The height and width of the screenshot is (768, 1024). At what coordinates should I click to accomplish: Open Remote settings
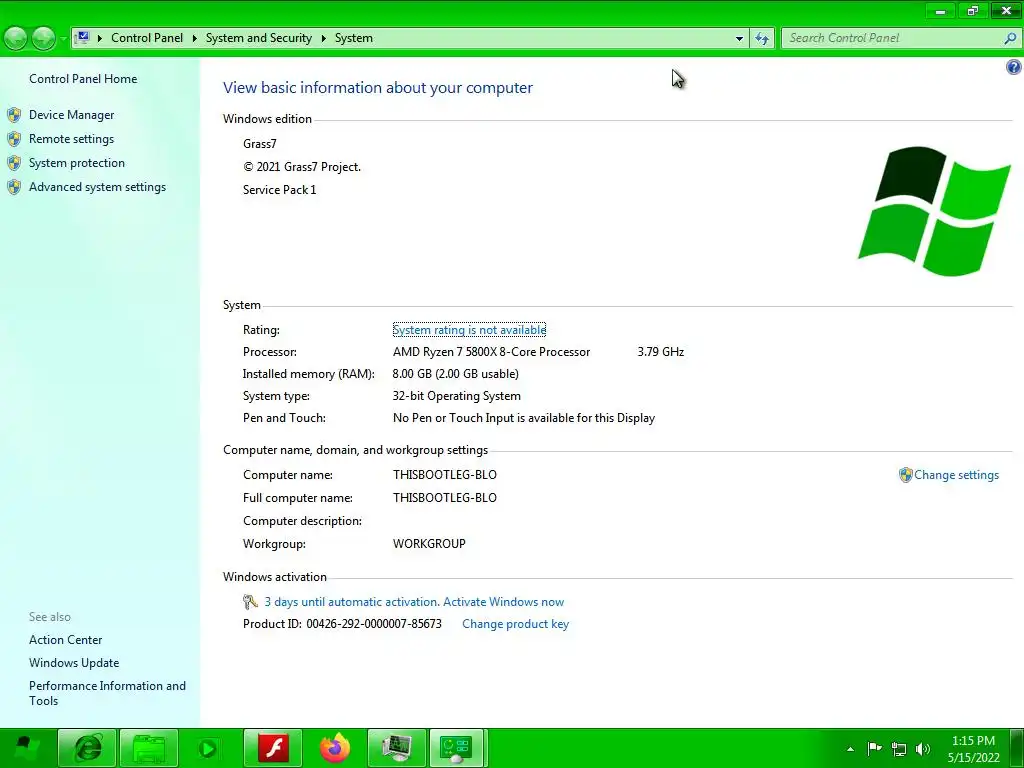coord(71,138)
